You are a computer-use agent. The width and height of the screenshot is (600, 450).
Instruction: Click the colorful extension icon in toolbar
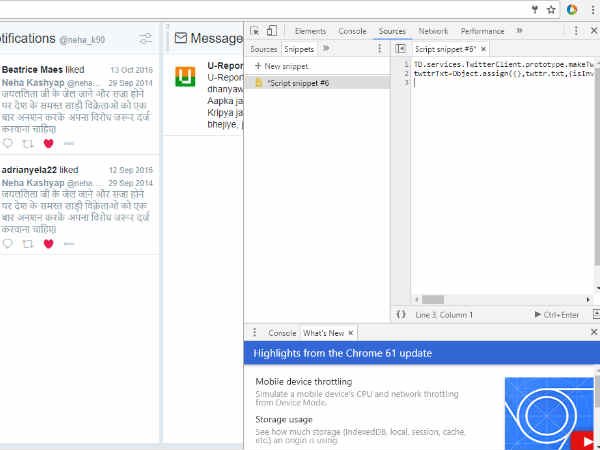pos(572,10)
